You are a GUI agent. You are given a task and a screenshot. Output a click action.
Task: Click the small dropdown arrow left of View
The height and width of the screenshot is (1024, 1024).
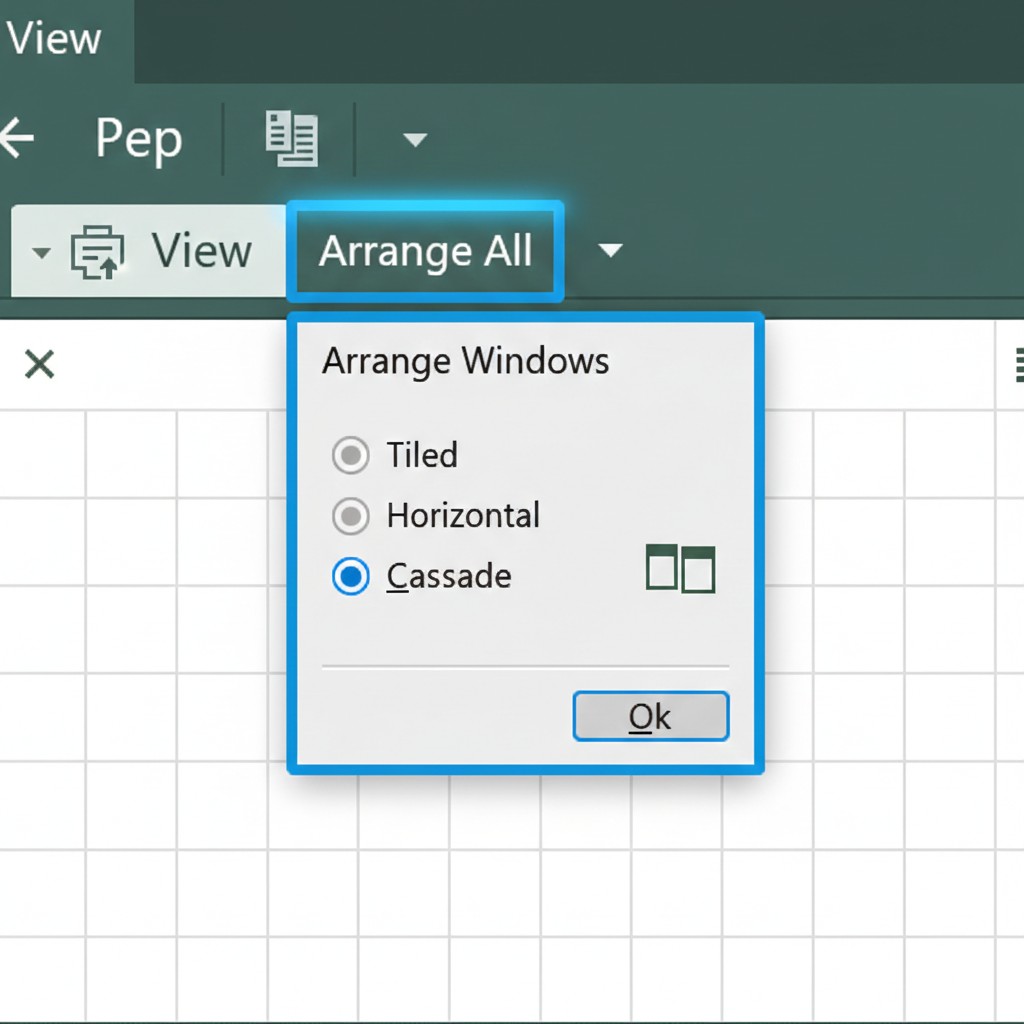click(40, 251)
